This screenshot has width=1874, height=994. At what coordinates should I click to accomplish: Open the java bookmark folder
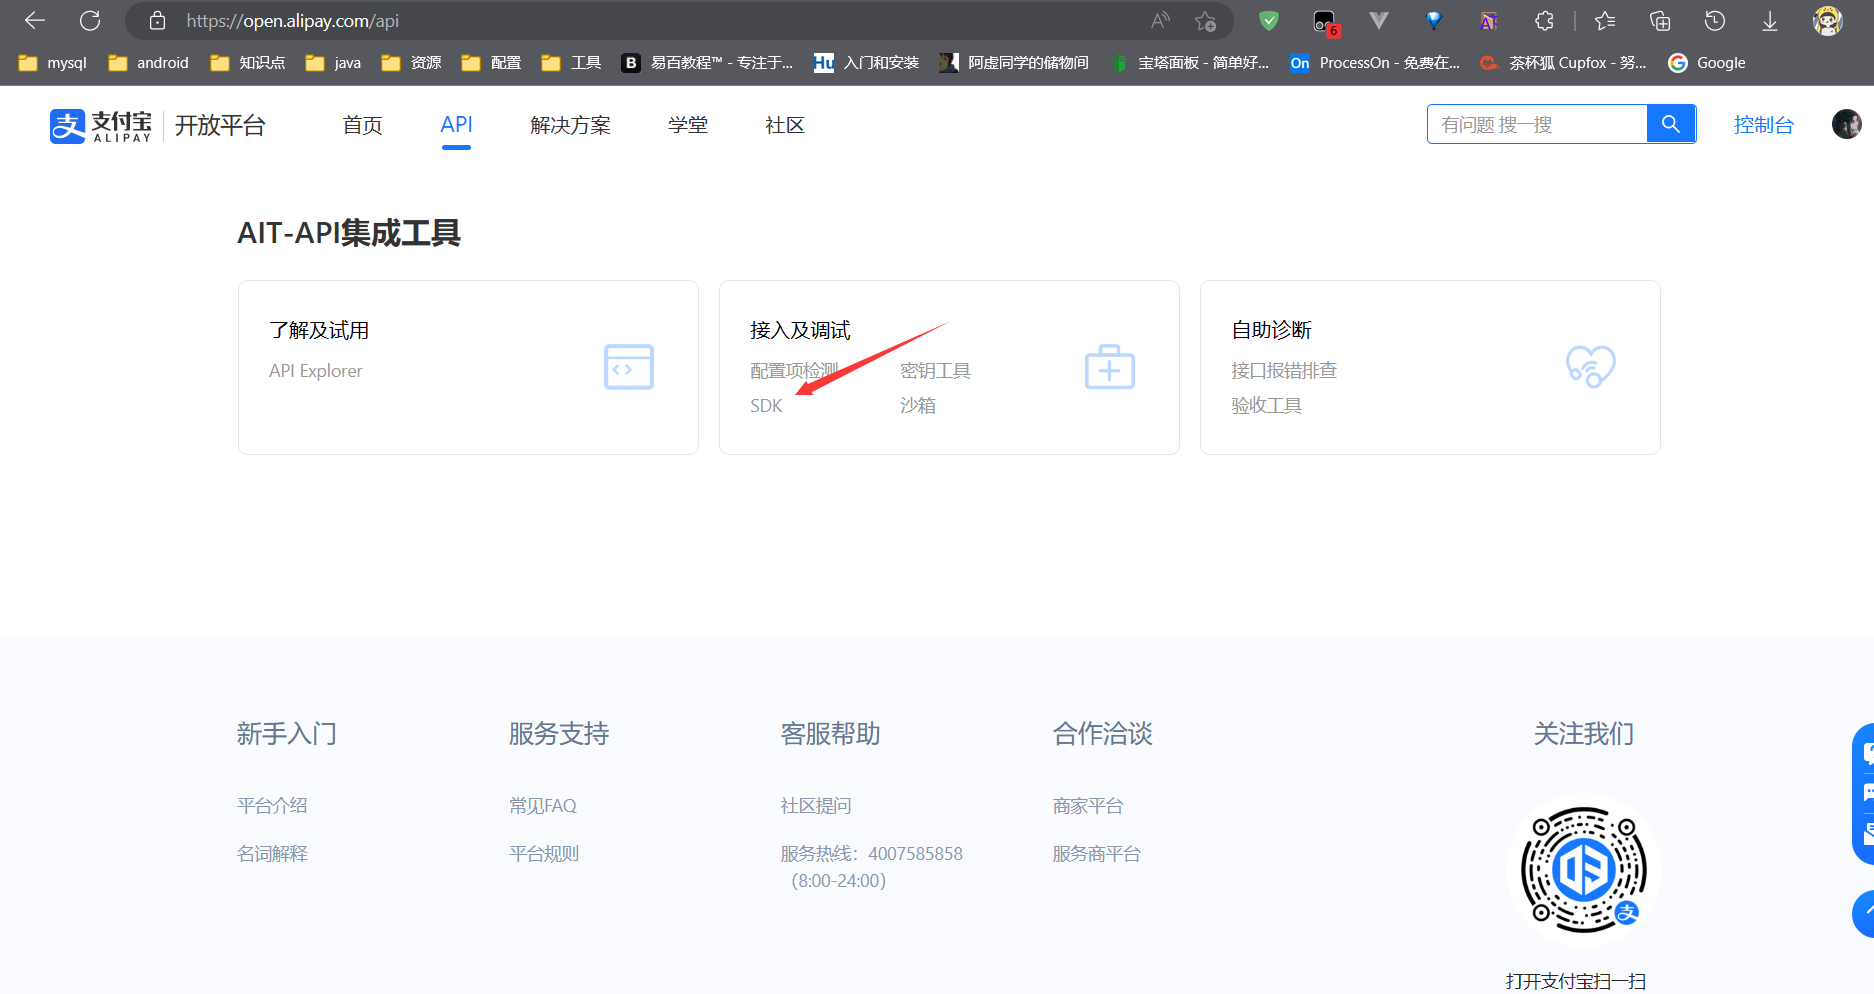click(x=333, y=63)
